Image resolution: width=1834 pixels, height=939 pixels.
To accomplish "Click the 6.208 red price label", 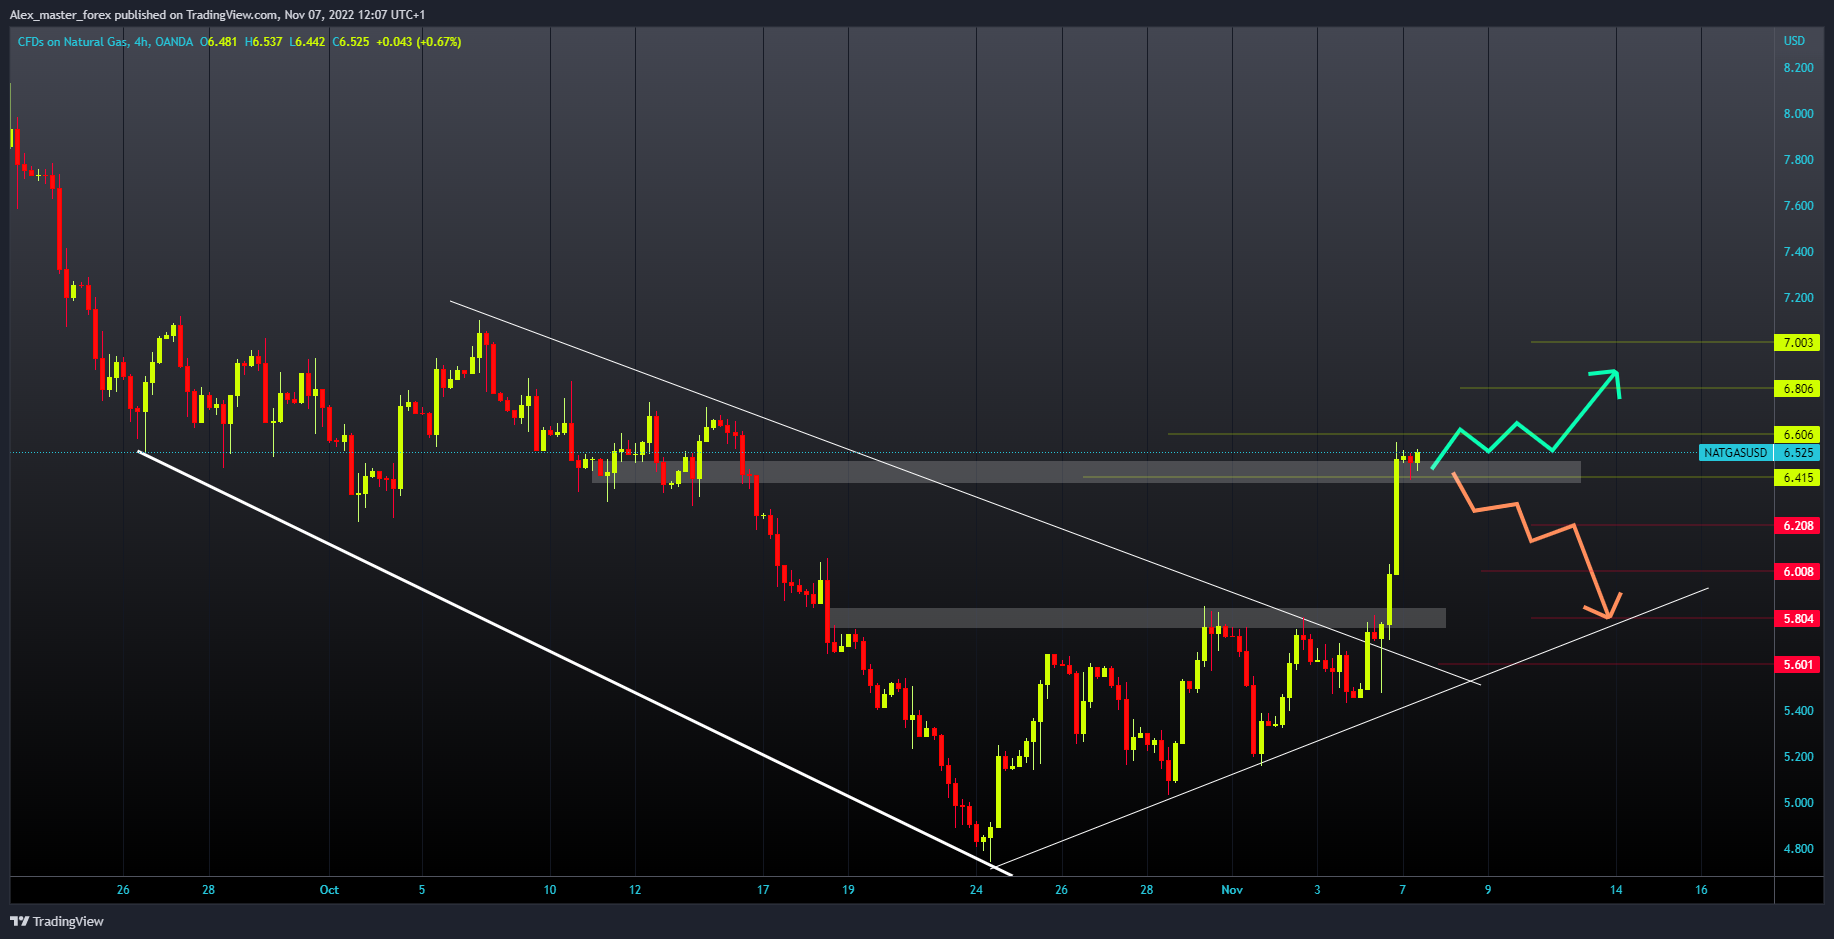I will point(1798,525).
